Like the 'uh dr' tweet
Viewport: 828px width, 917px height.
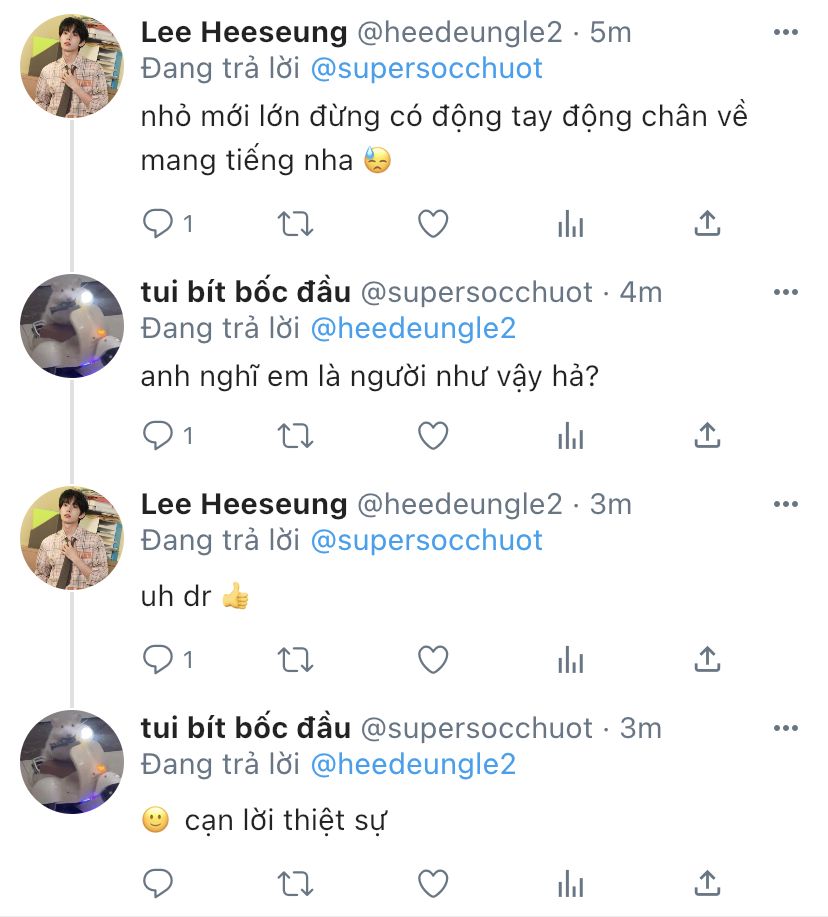432,659
